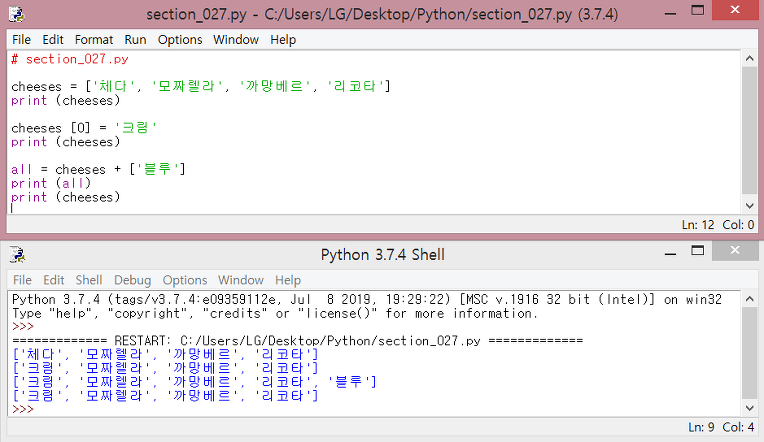The image size is (764, 442).
Task: Click the comment line '# section_027.py'
Action: 70,59
